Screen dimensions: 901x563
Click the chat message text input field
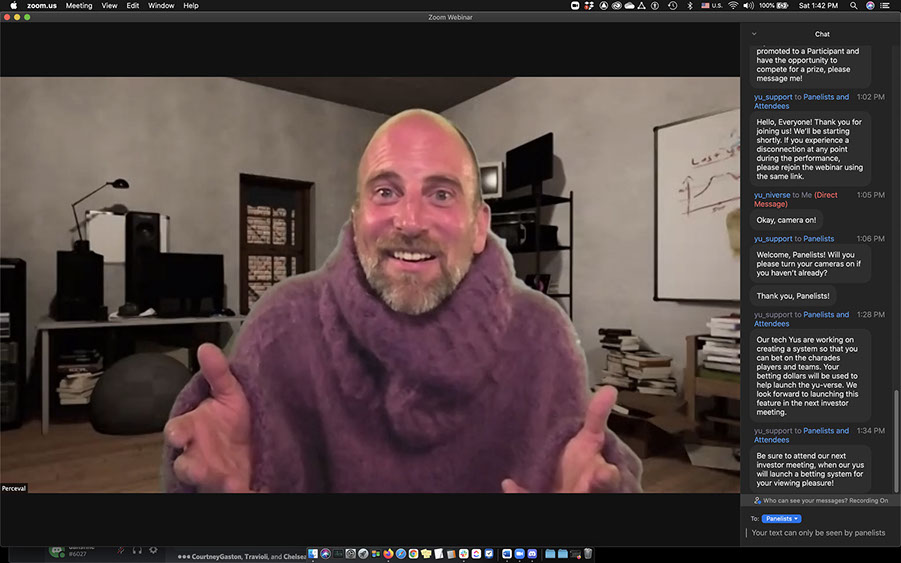[817, 533]
